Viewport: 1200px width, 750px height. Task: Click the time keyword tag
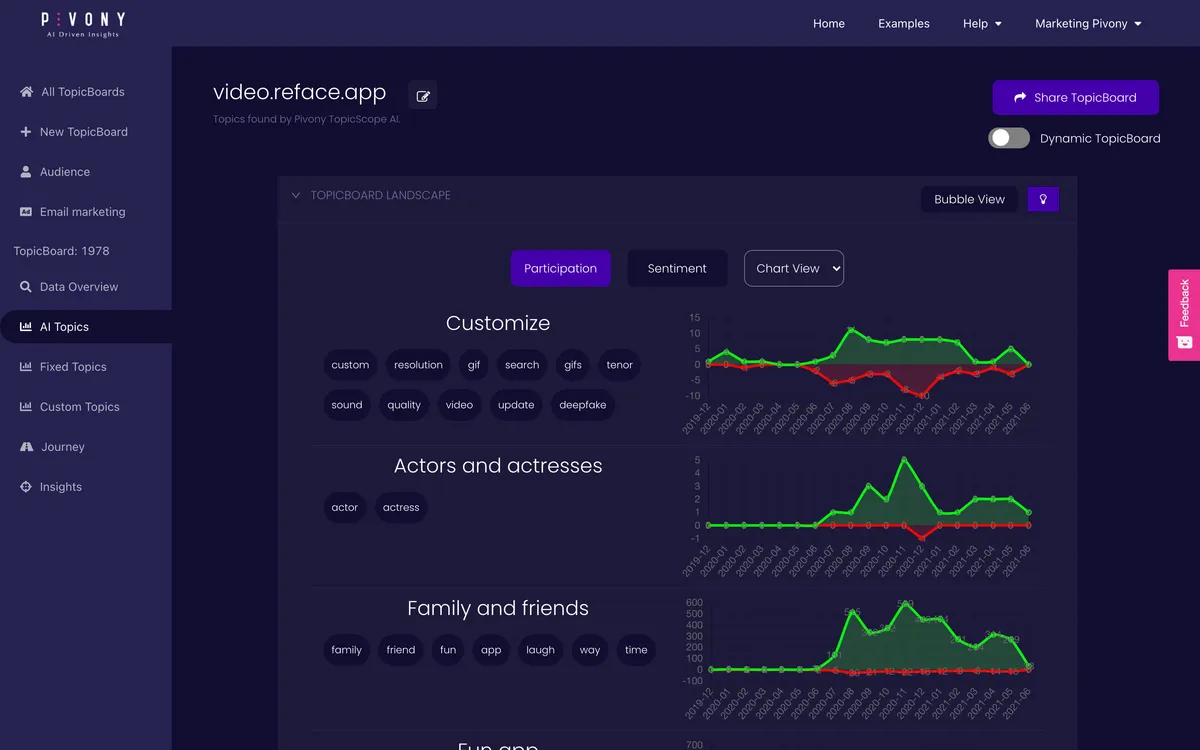tap(636, 650)
